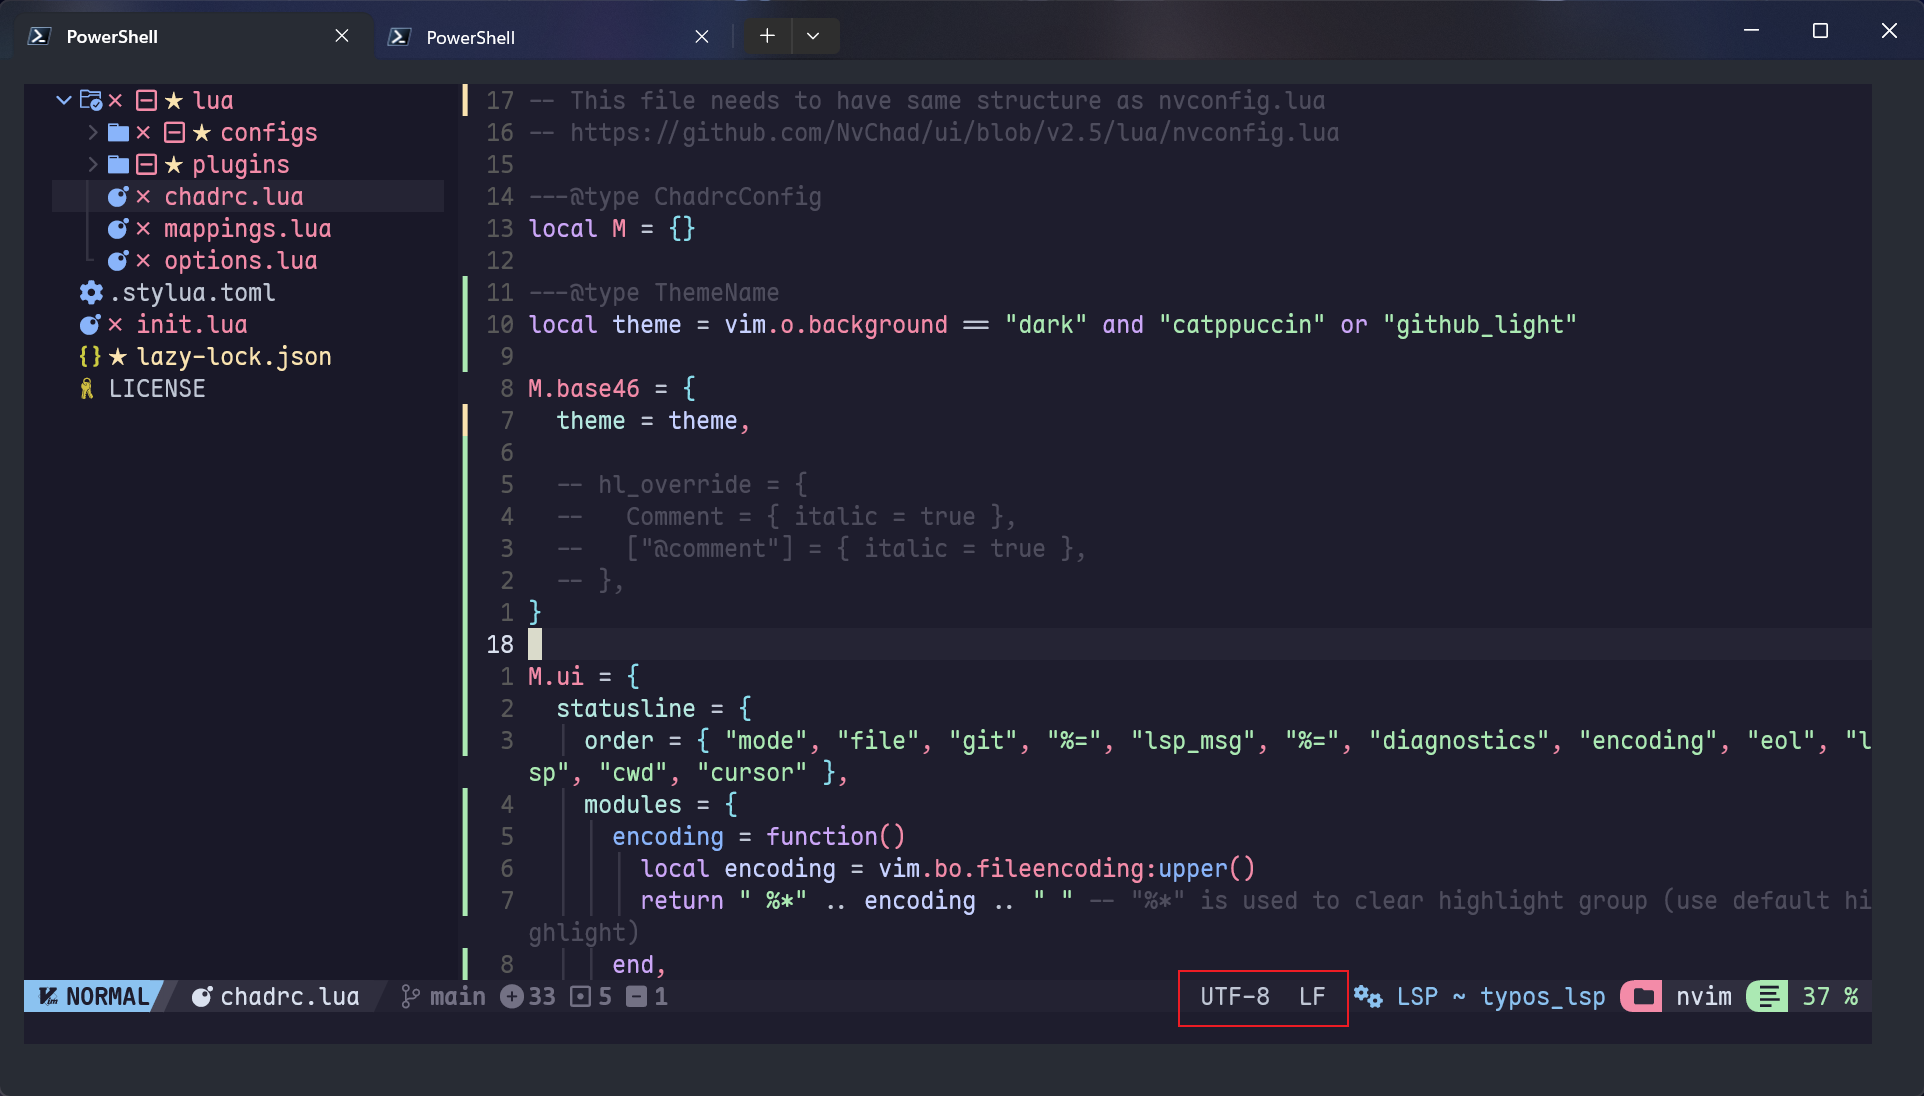Click the new tab plus button
The width and height of the screenshot is (1924, 1096).
[766, 35]
